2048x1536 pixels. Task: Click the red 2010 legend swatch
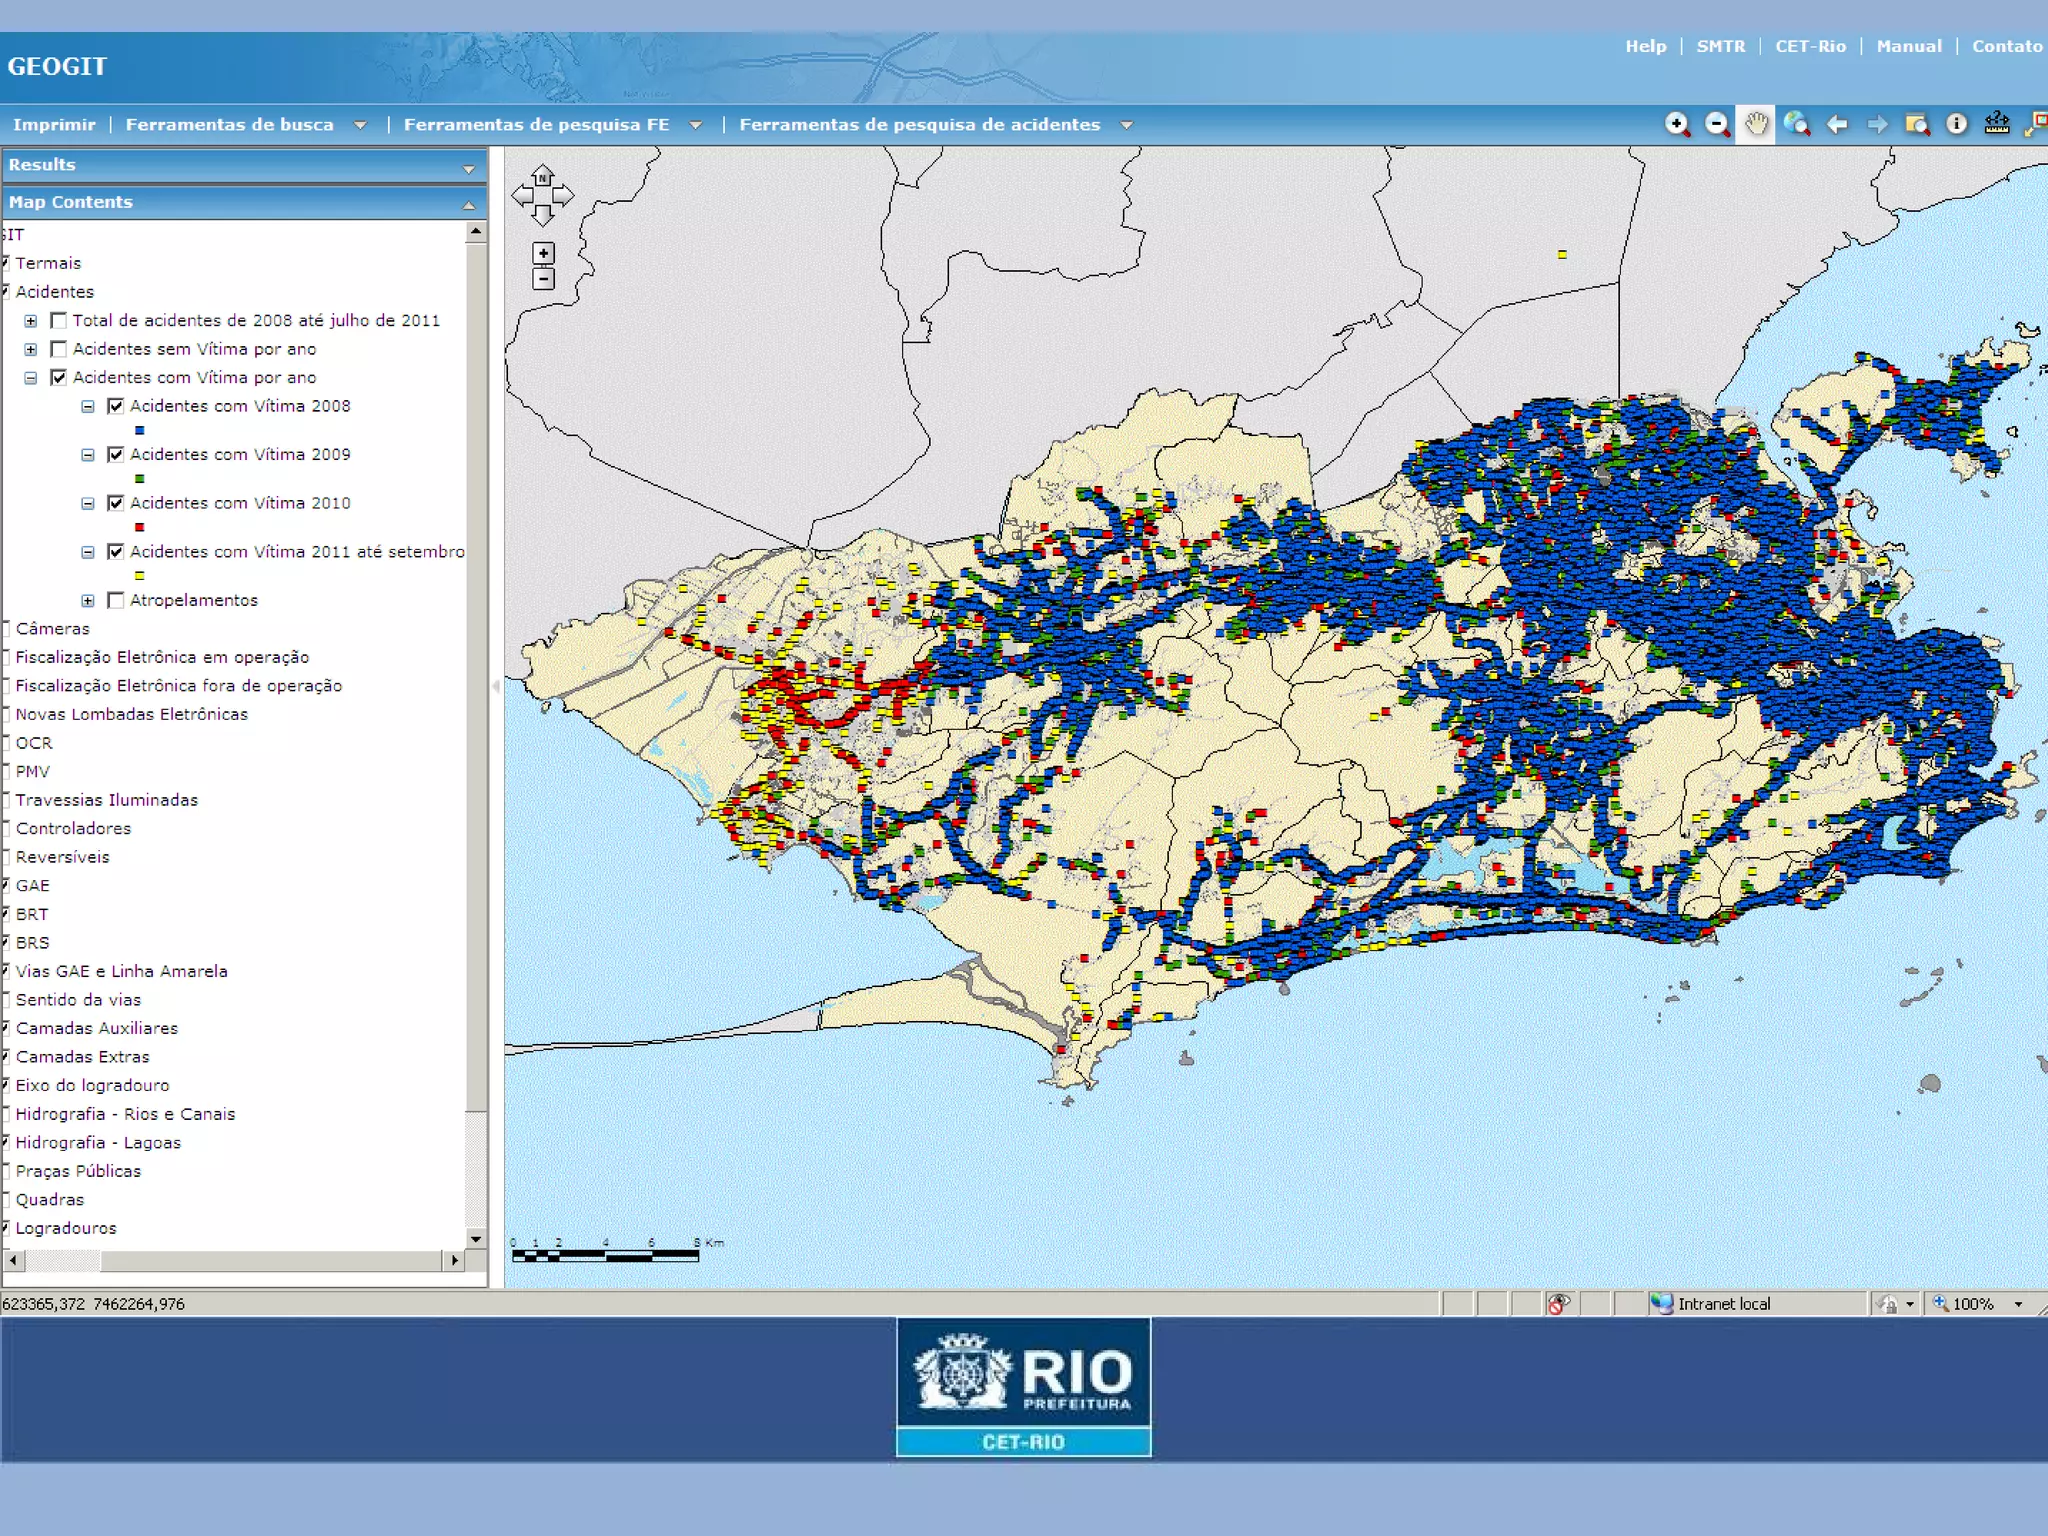coord(140,527)
